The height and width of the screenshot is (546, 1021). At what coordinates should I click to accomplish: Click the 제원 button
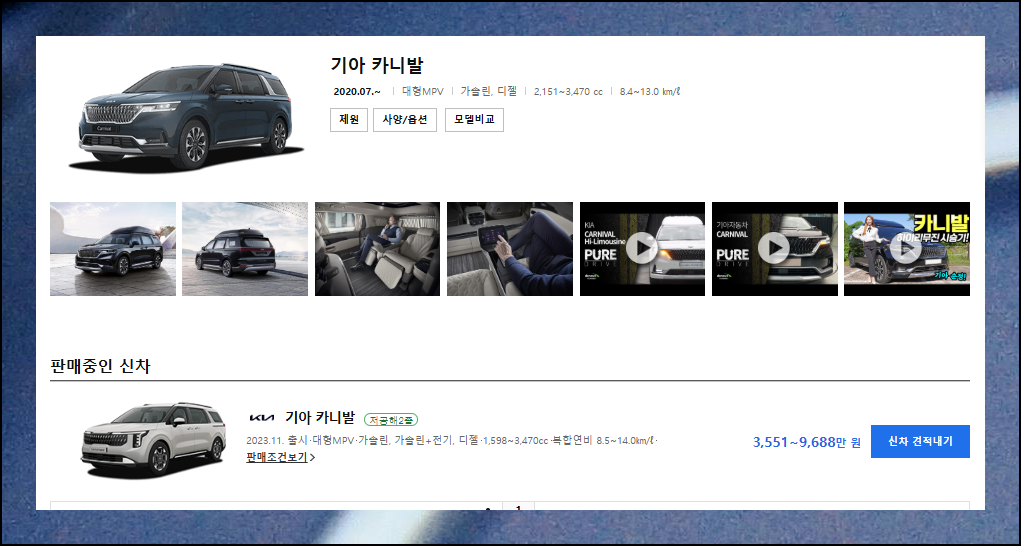[x=349, y=120]
